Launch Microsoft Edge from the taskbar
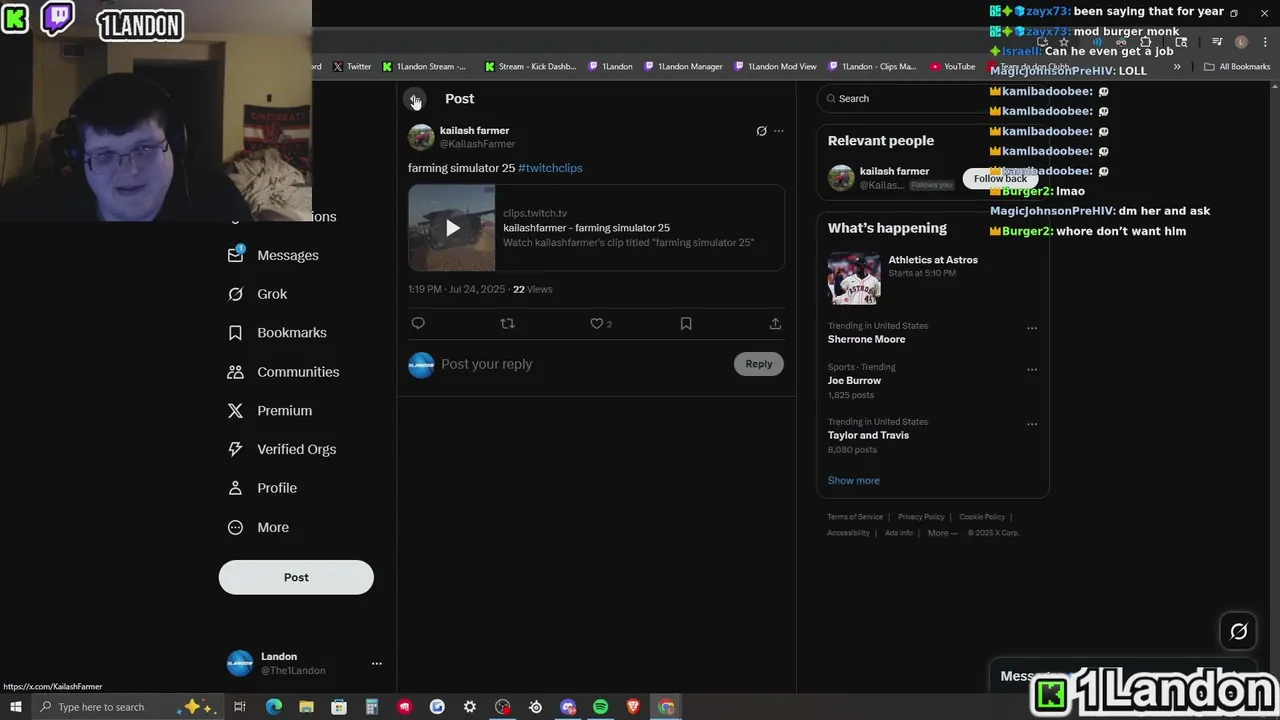1280x720 pixels. 273,707
